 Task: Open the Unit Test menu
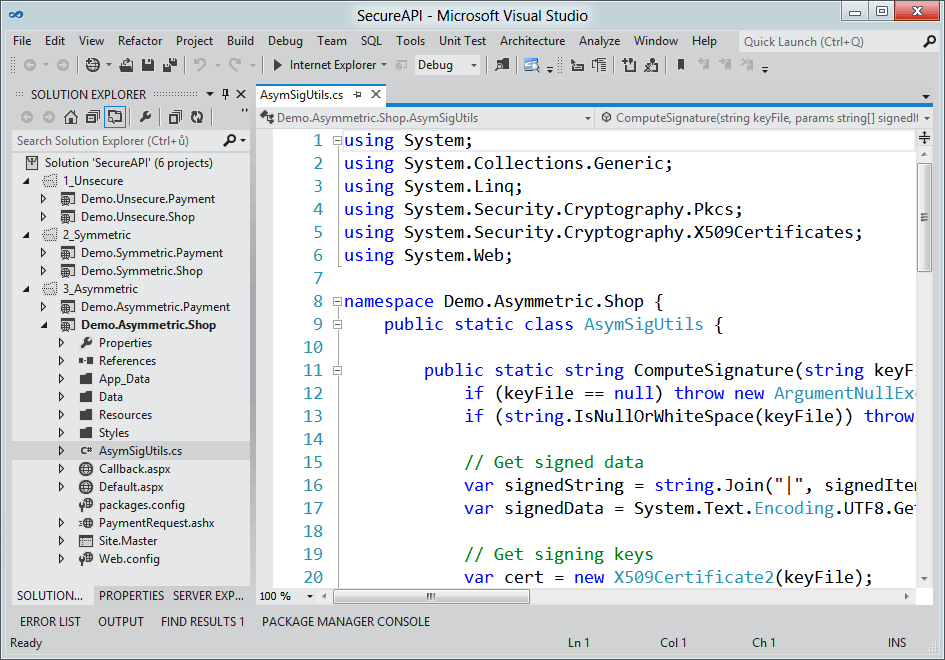pos(462,41)
